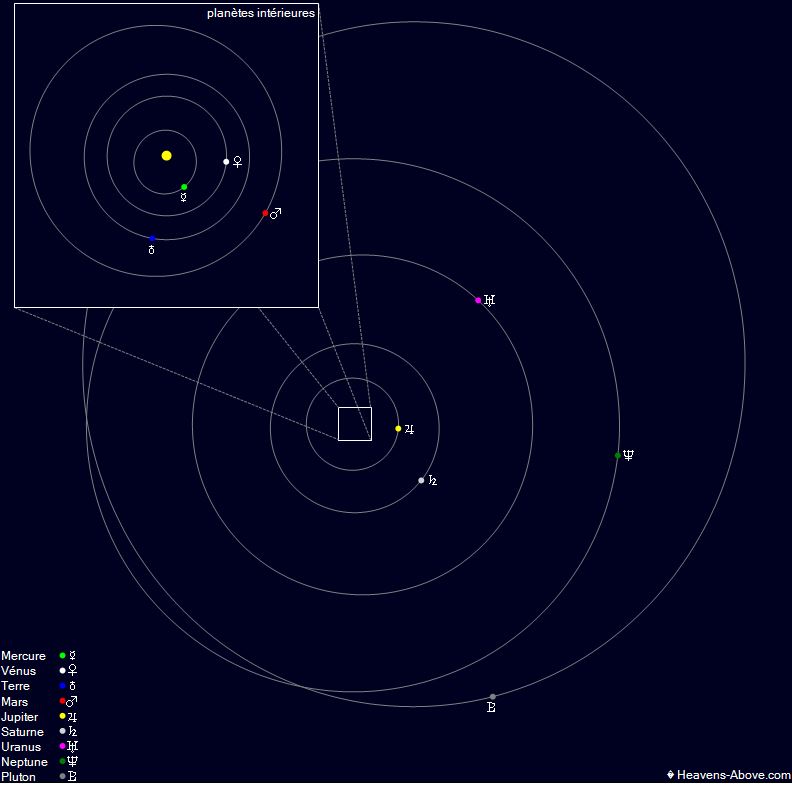This screenshot has width=792, height=786.
Task: Click Saturn's grey dot on the main chart
Action: pos(421,481)
